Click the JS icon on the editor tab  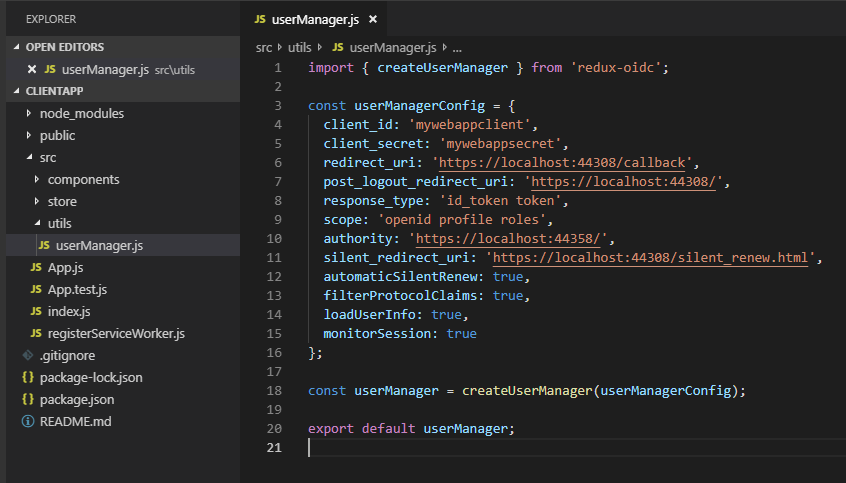click(260, 19)
